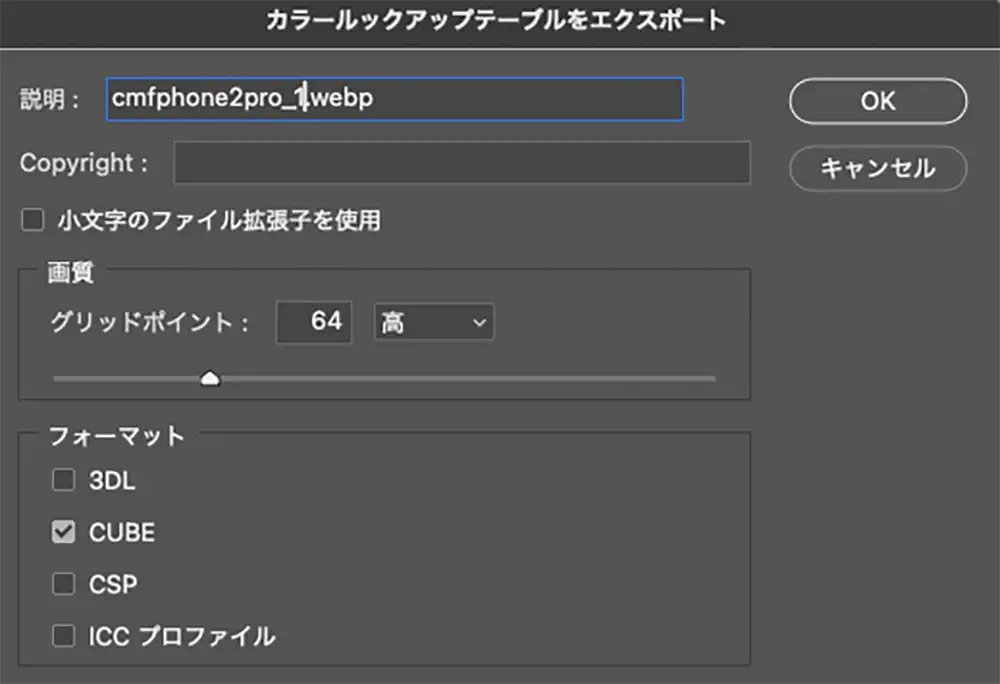Click the far left end of quality slider track

tap(57, 379)
